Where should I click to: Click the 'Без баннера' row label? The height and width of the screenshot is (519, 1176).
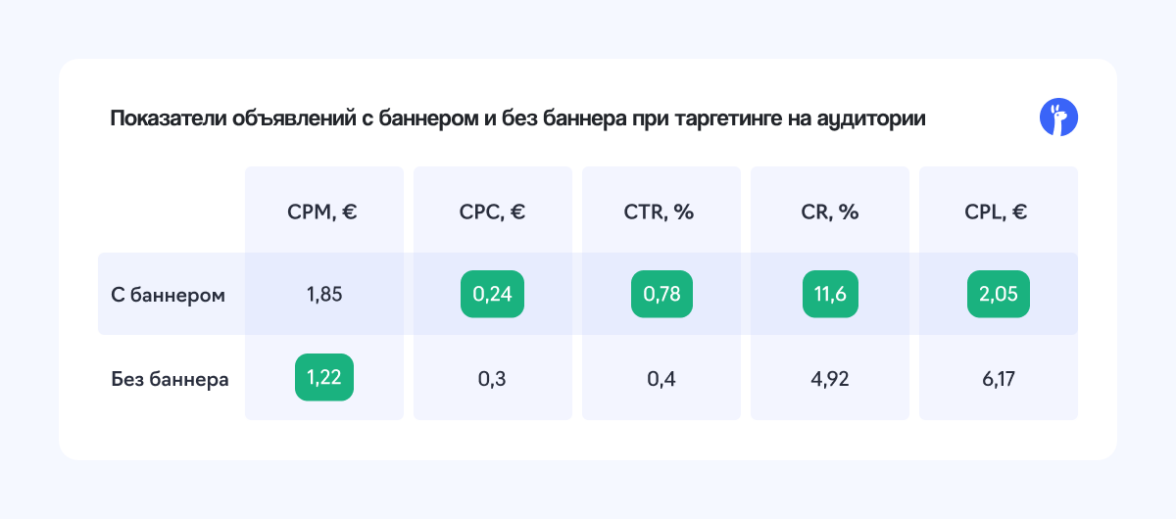(x=170, y=380)
